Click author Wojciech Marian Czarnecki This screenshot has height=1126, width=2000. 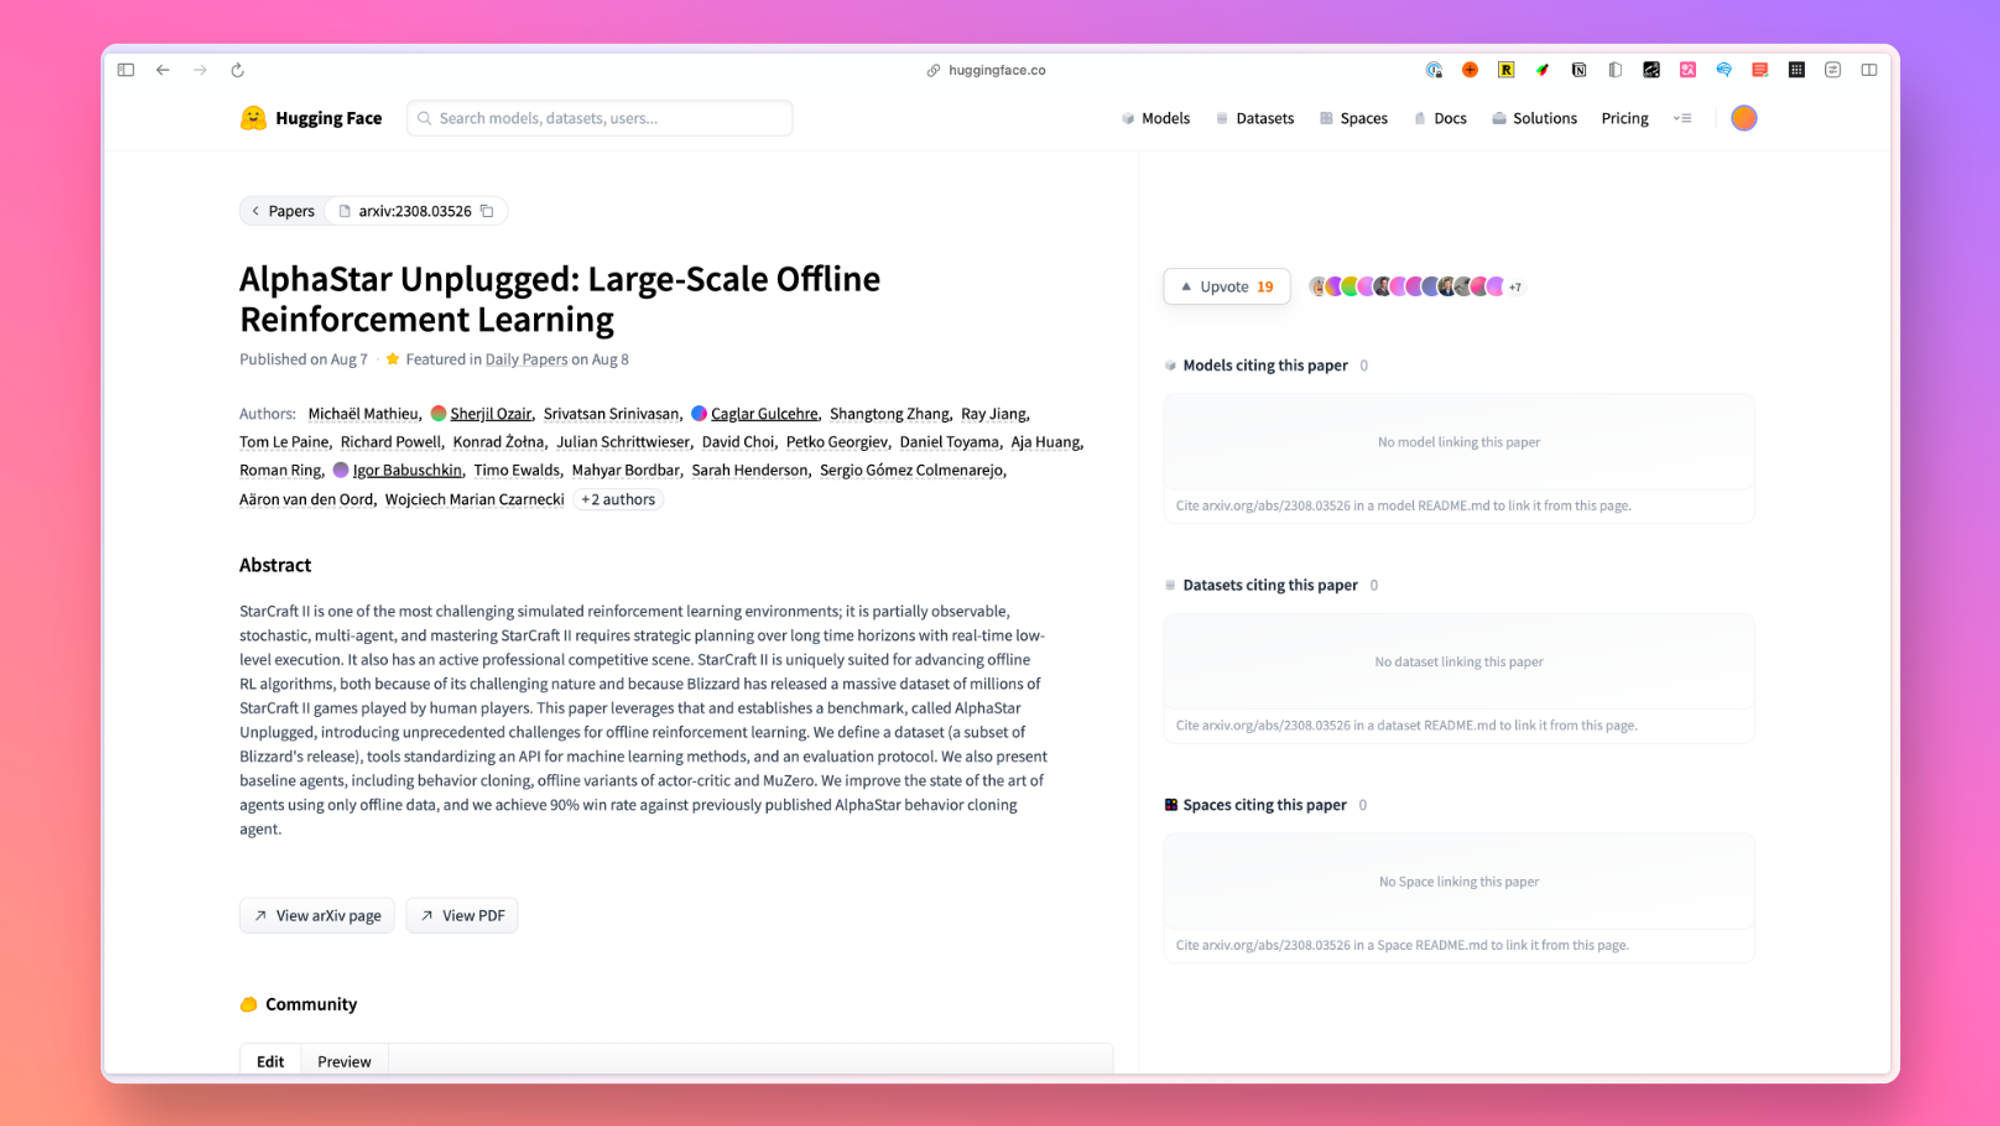click(x=474, y=499)
